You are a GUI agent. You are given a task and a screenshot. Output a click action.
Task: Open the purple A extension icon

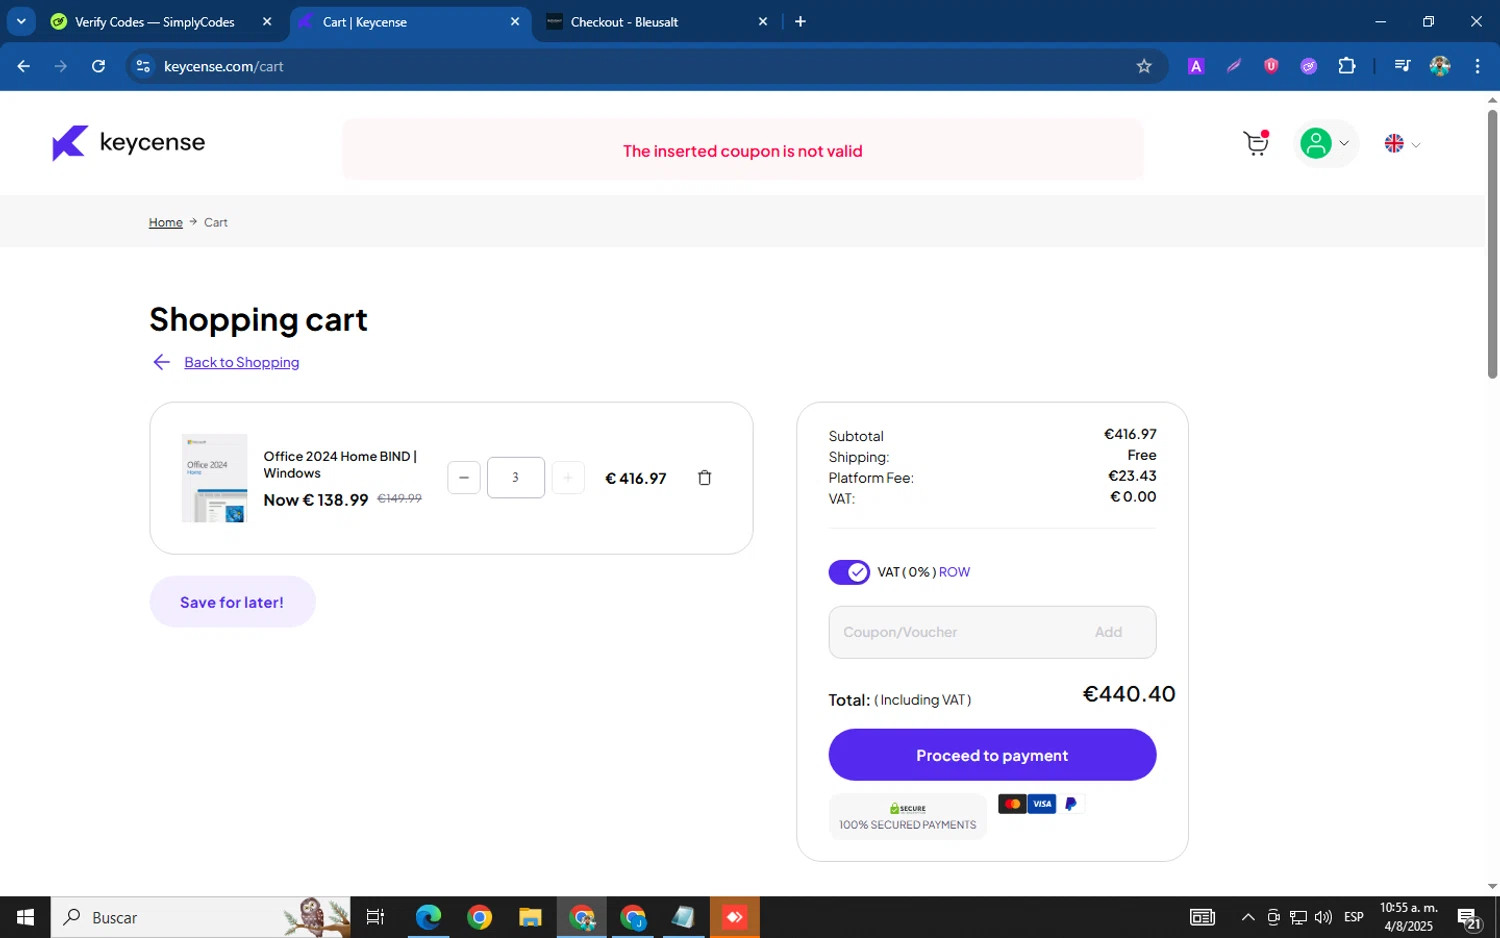click(x=1196, y=66)
